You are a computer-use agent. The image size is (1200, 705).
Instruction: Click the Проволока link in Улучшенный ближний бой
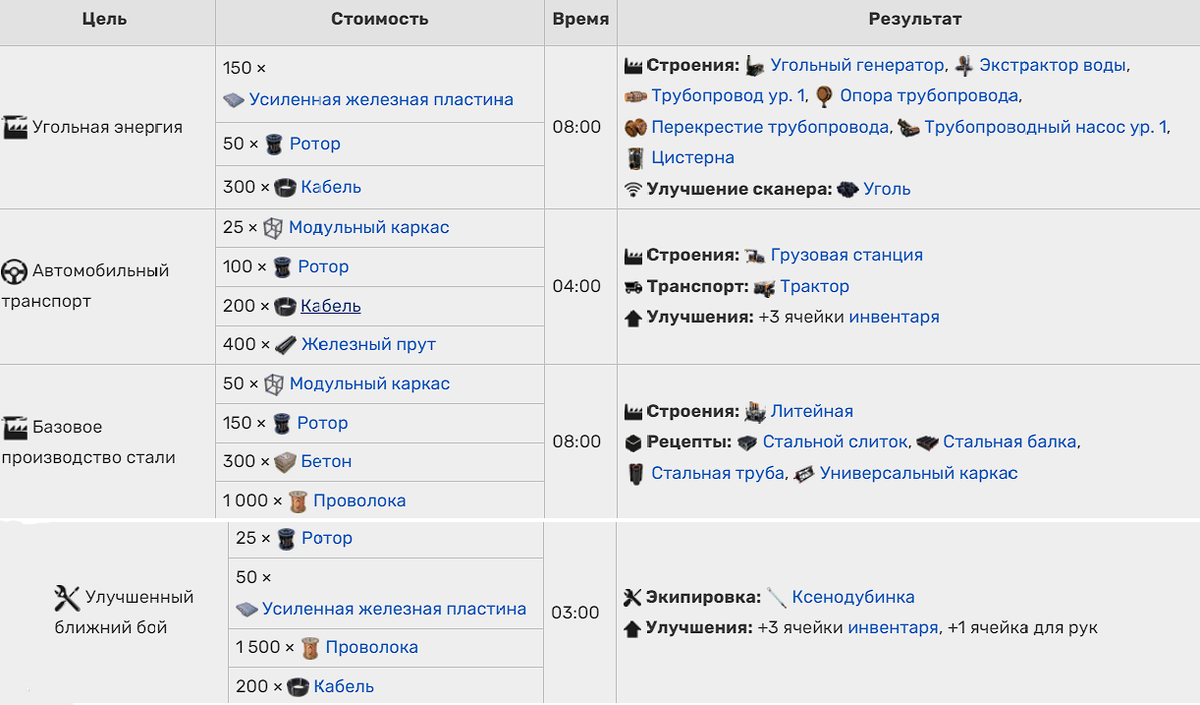(x=372, y=647)
